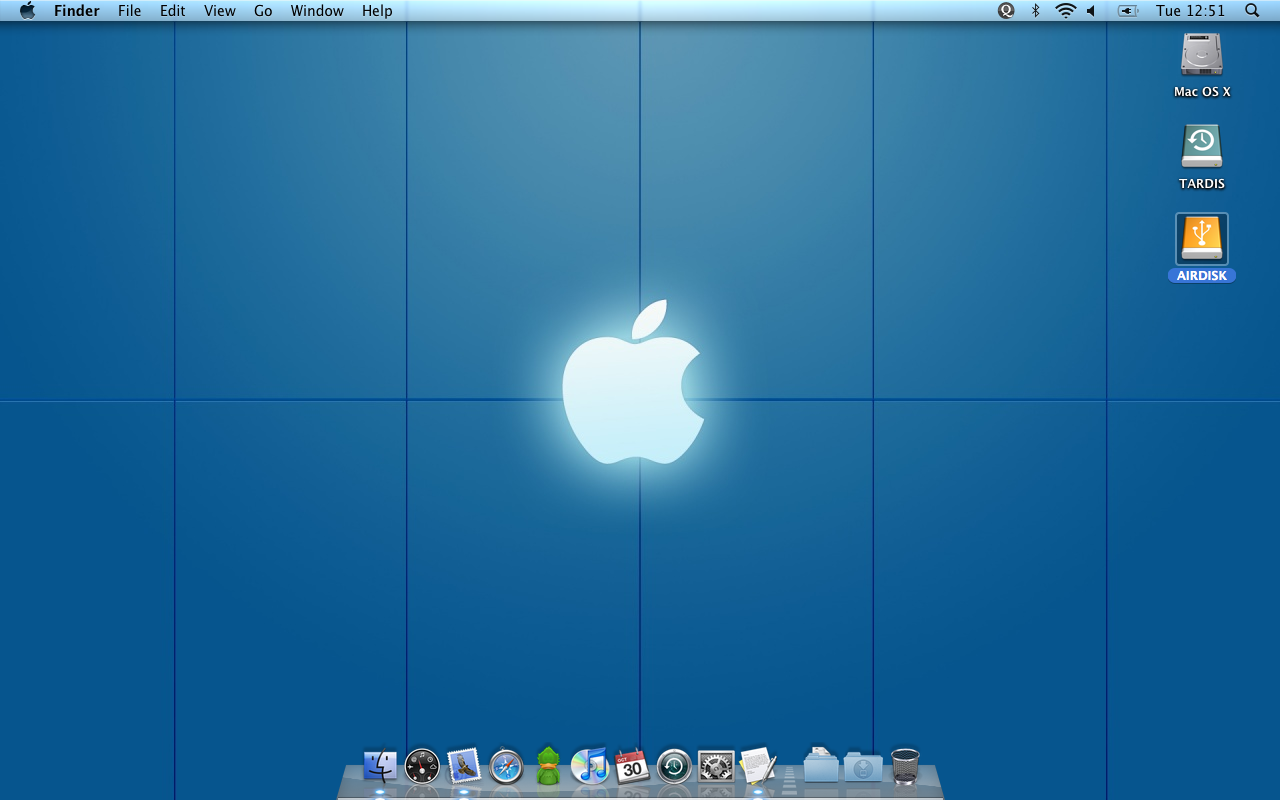Open the Apple menu

pyautogui.click(x=27, y=10)
